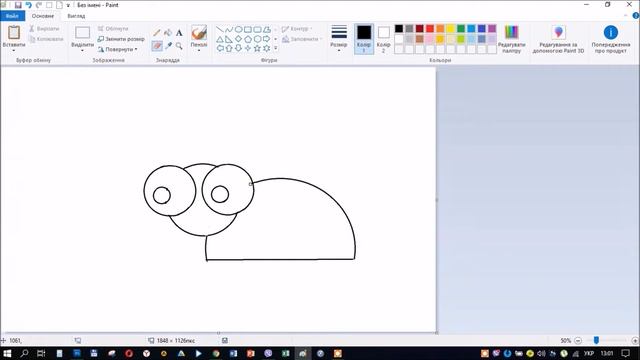Choose the Up arrow shape
Image resolution: width=640 pixels, height=360 pixels.
229,48
